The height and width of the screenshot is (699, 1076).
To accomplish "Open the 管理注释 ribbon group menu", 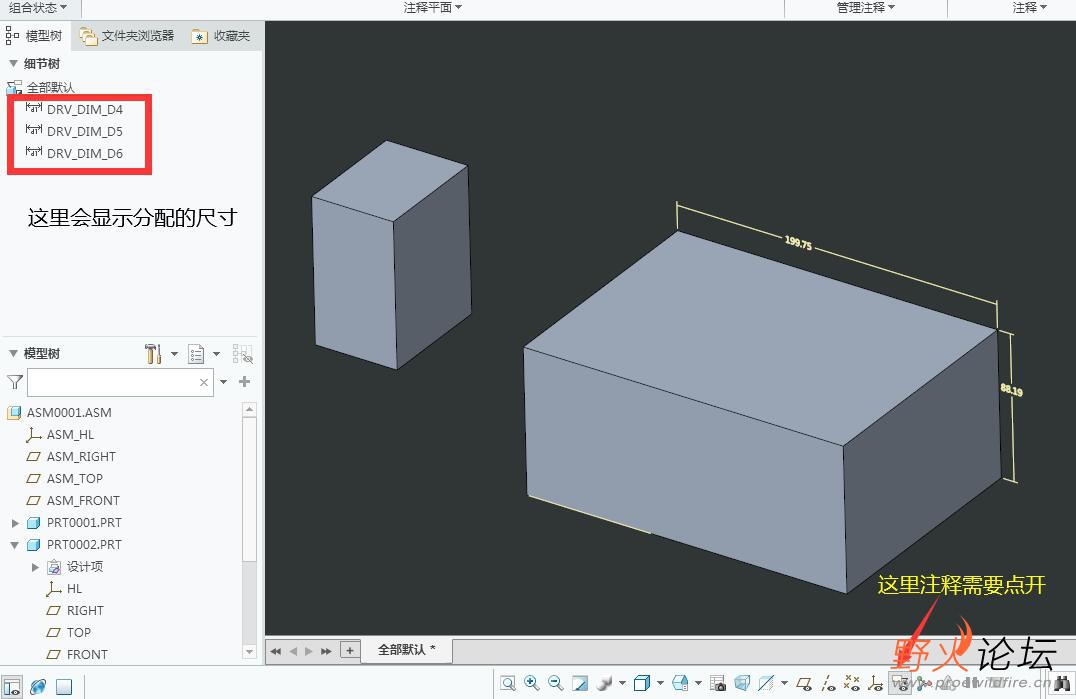I will click(865, 8).
